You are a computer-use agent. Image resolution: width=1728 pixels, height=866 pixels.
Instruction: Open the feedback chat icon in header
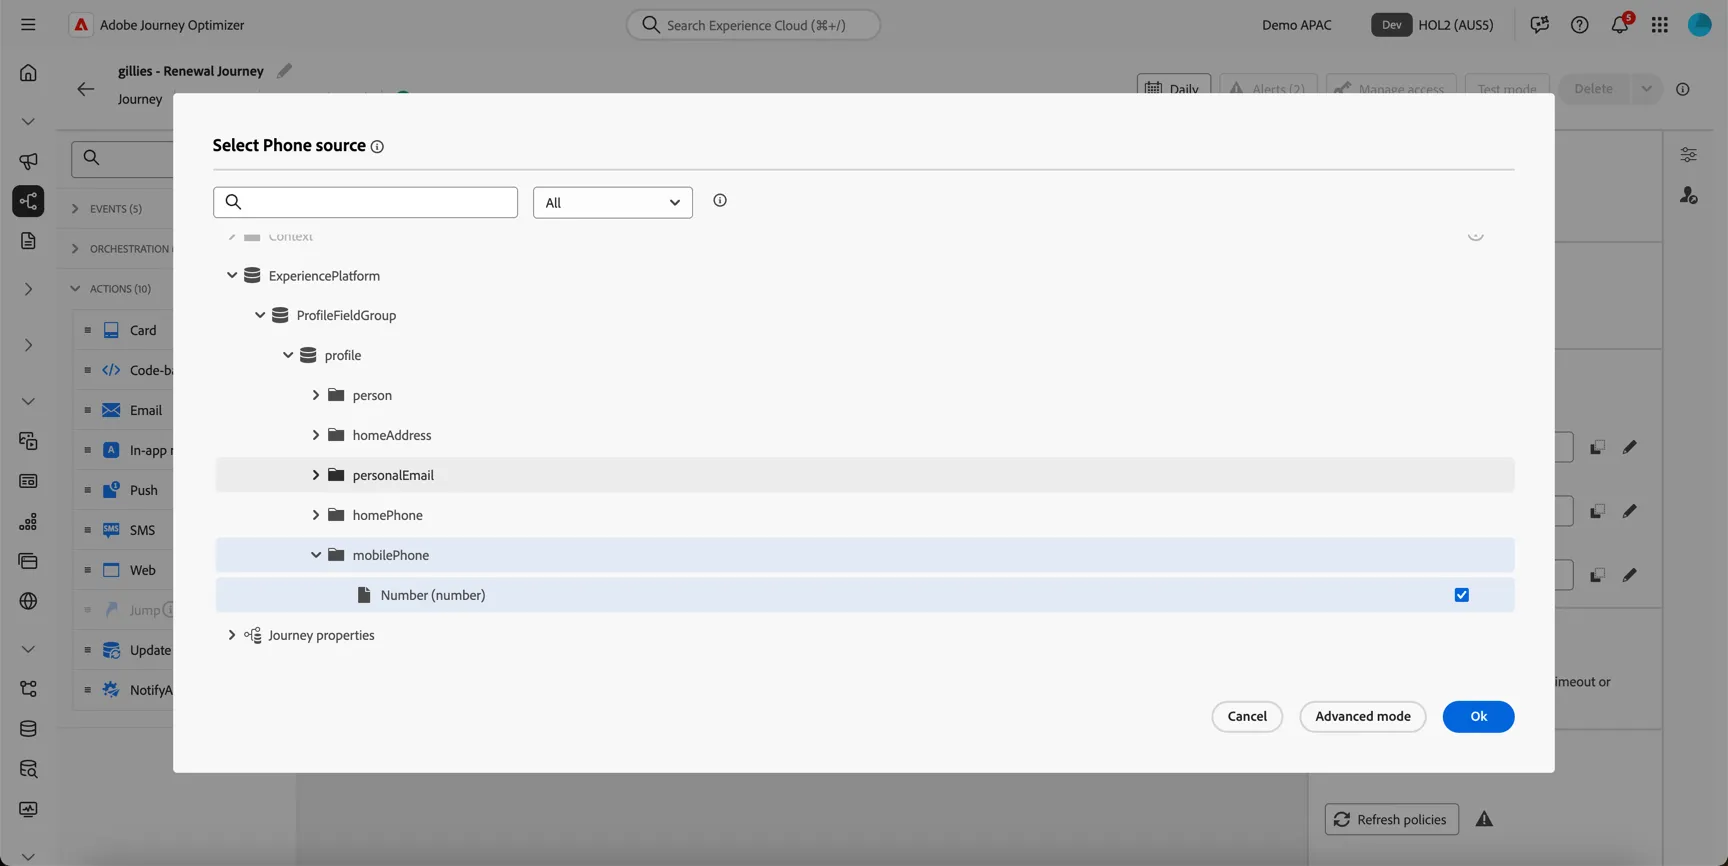coord(1539,25)
